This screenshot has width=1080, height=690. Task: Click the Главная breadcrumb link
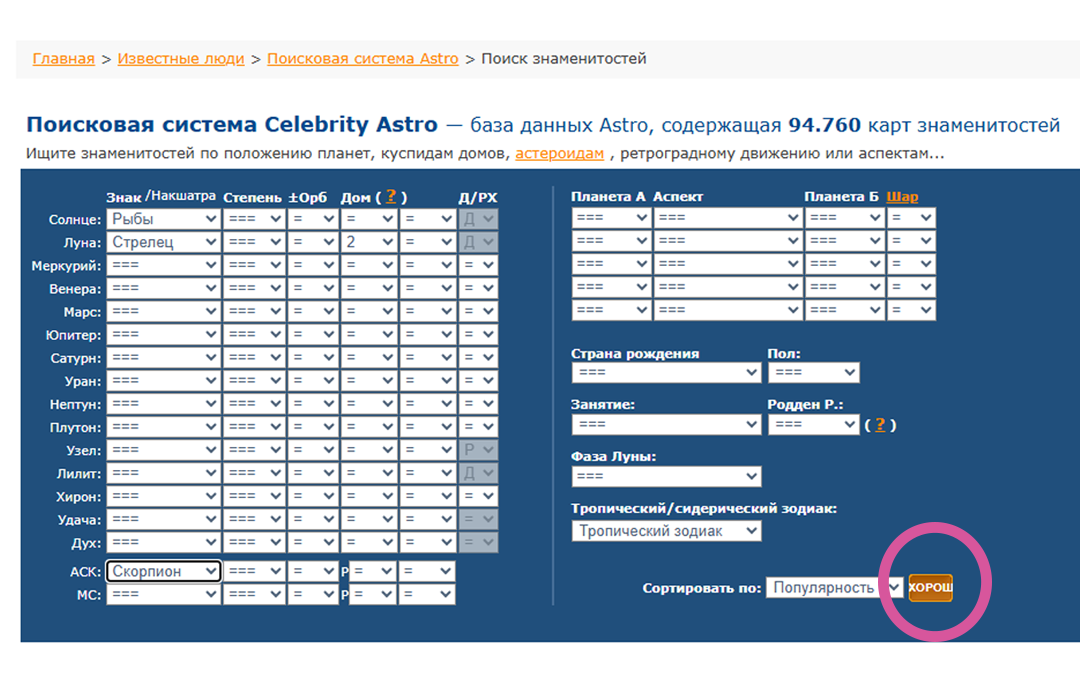pos(63,59)
